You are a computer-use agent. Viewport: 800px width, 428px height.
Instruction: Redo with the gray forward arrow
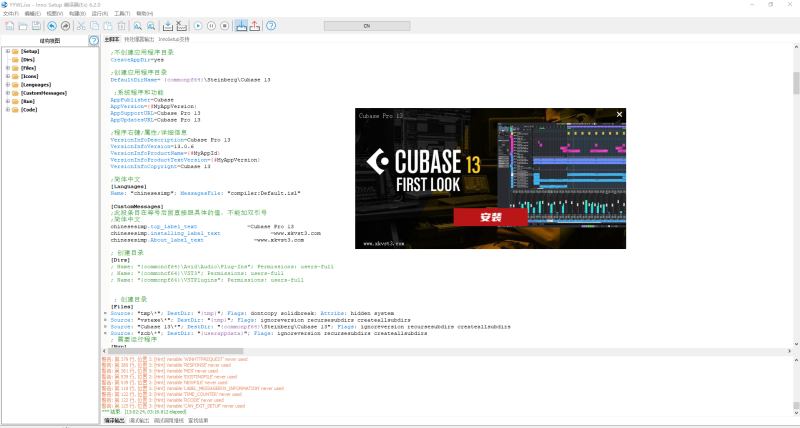click(65, 26)
